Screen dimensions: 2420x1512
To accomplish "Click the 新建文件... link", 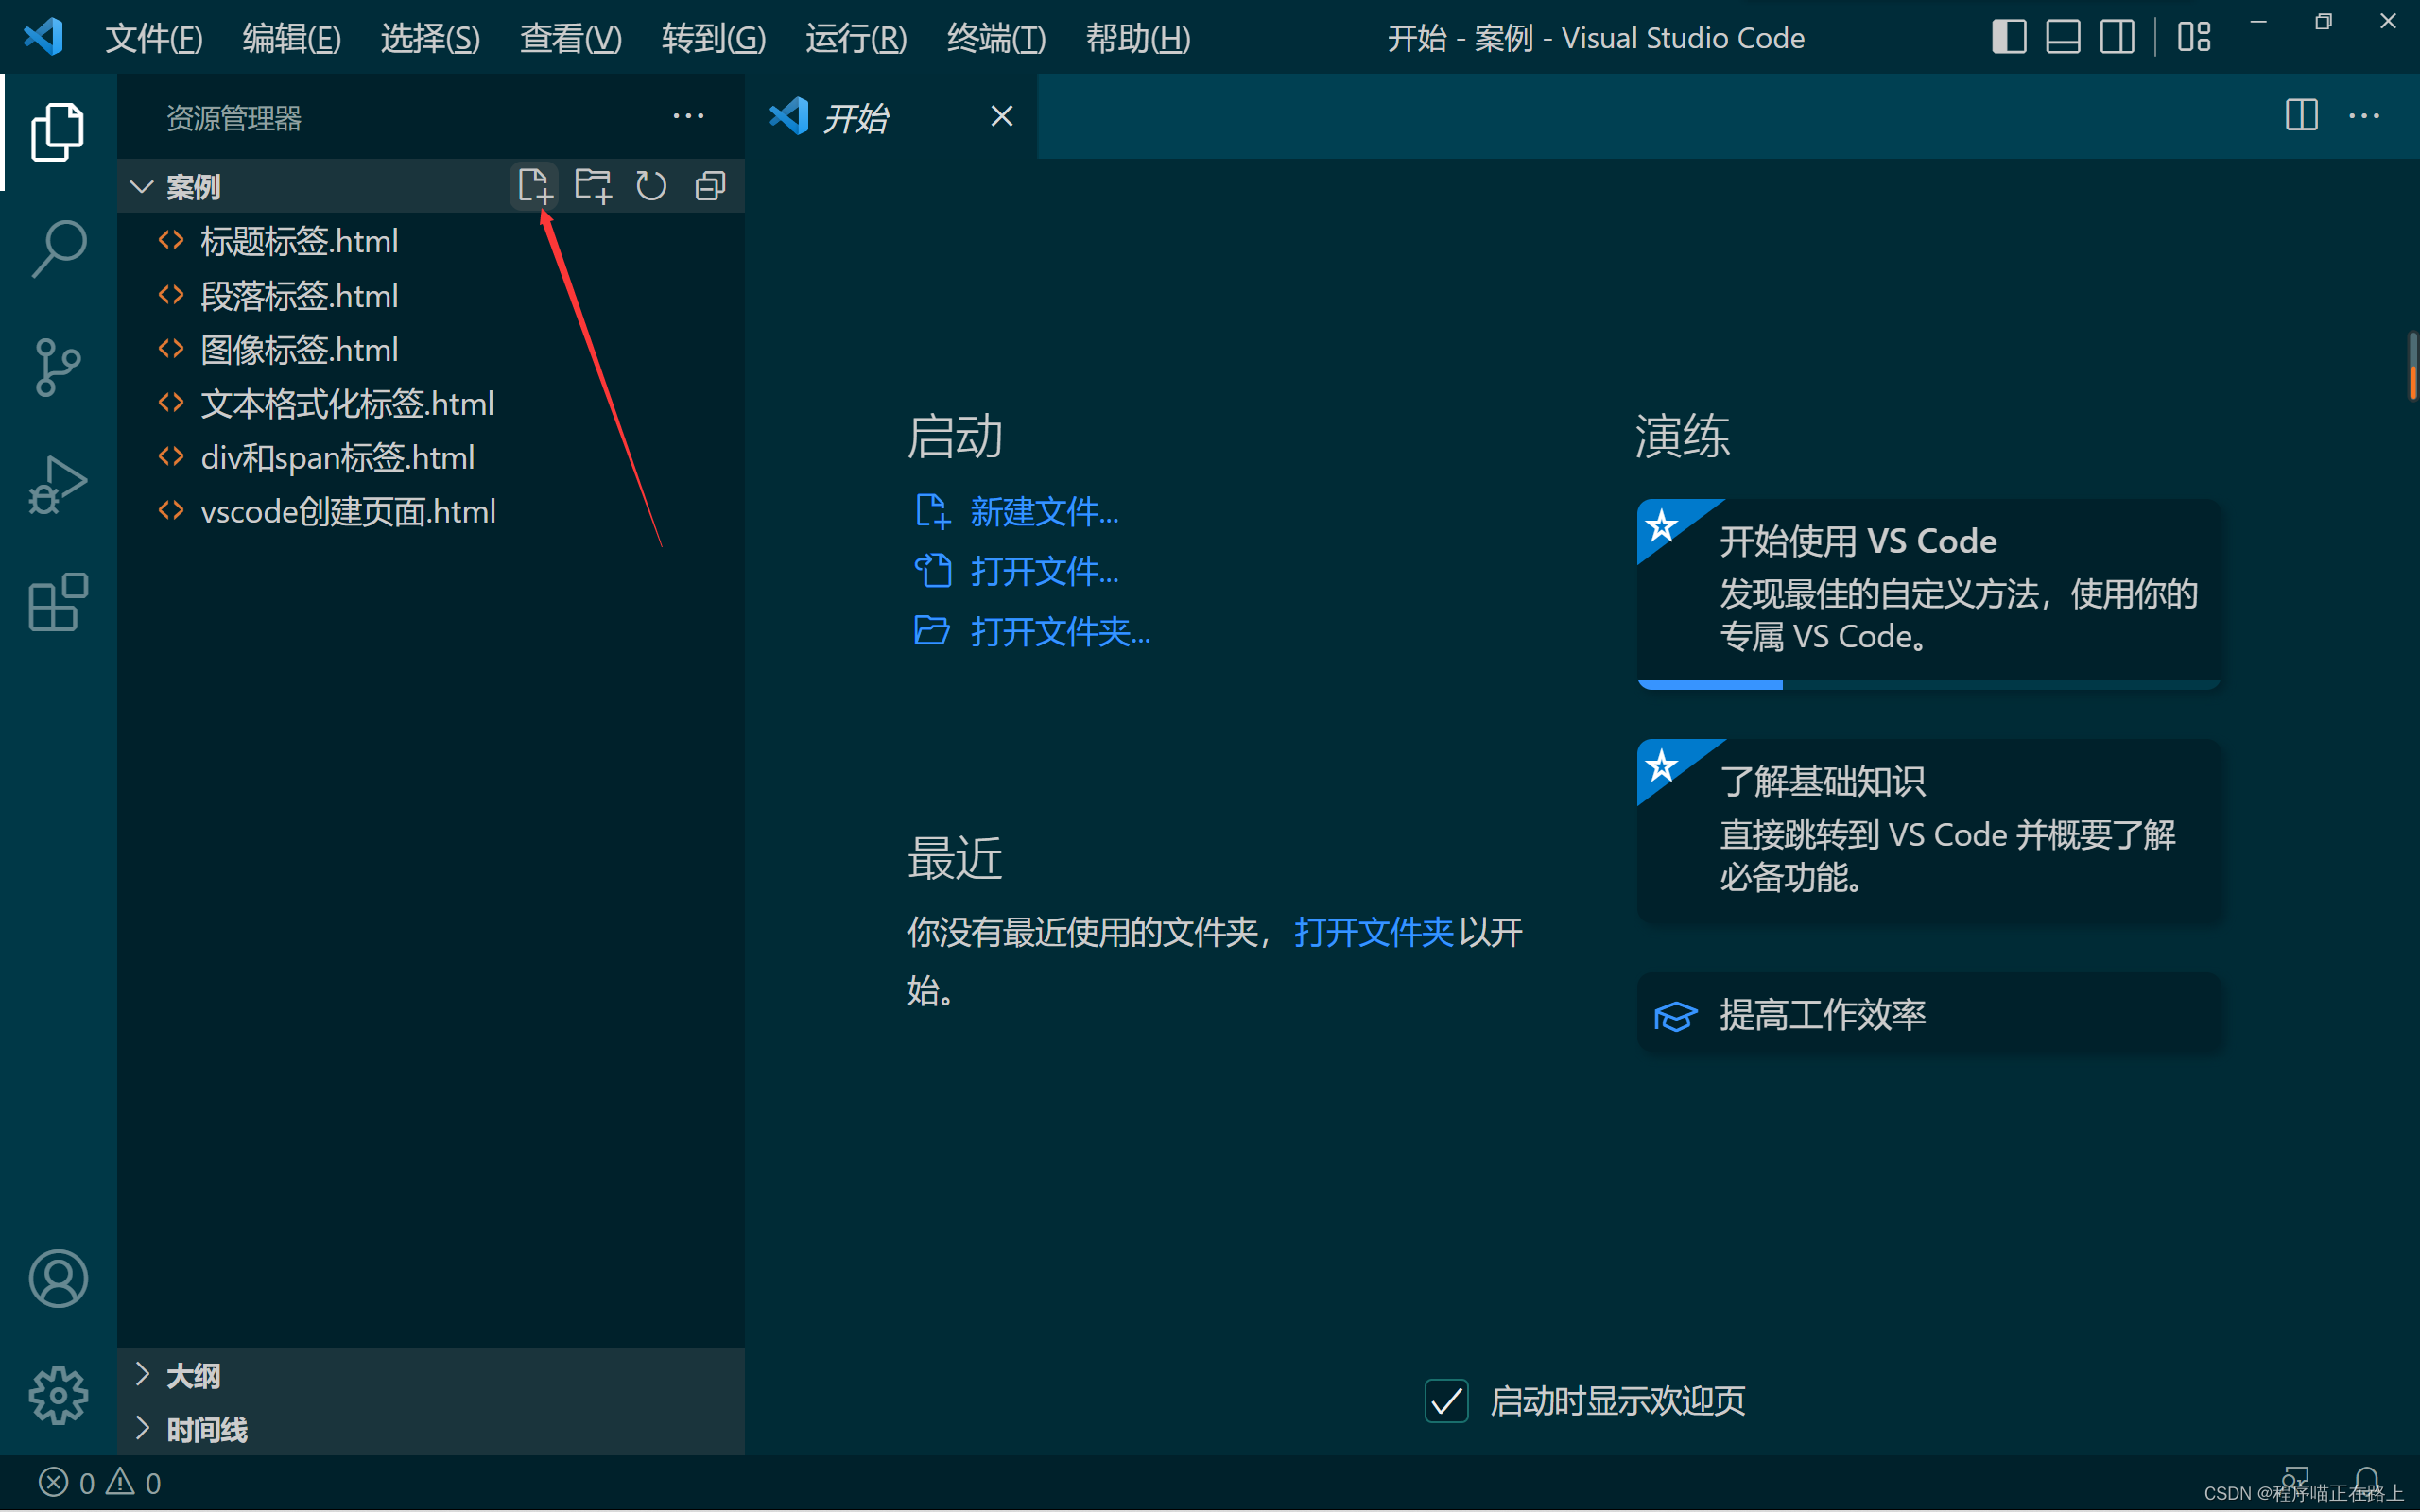I will coord(1044,511).
